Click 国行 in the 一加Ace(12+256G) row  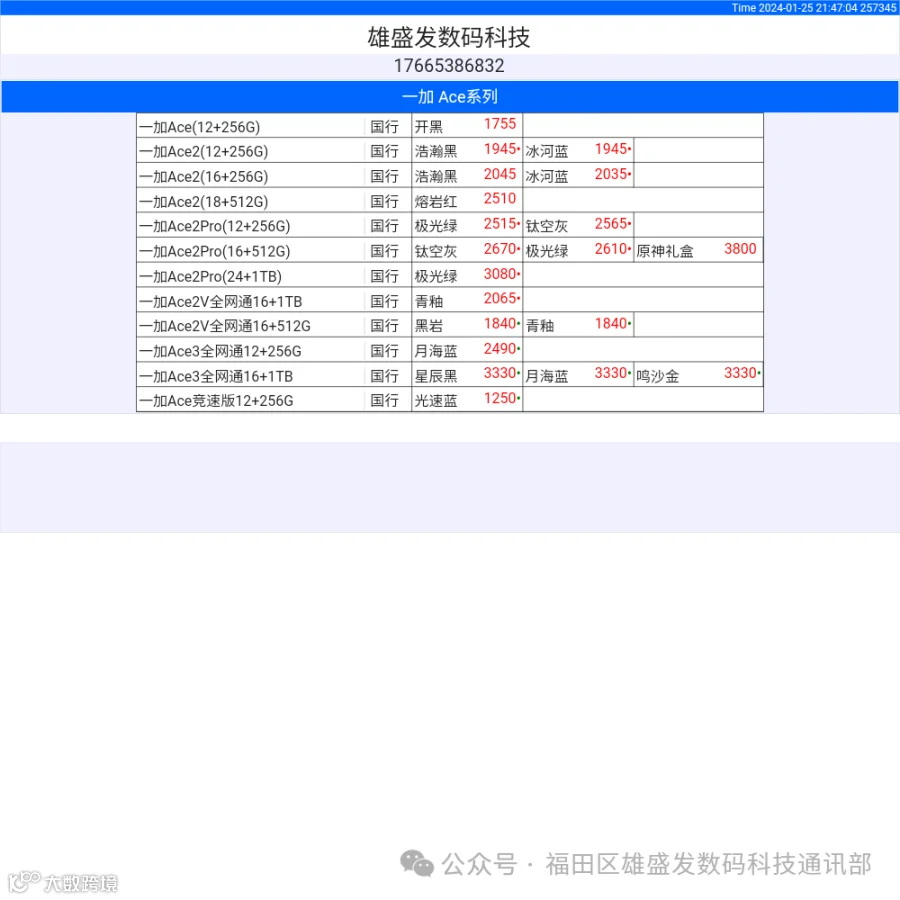pyautogui.click(x=385, y=127)
